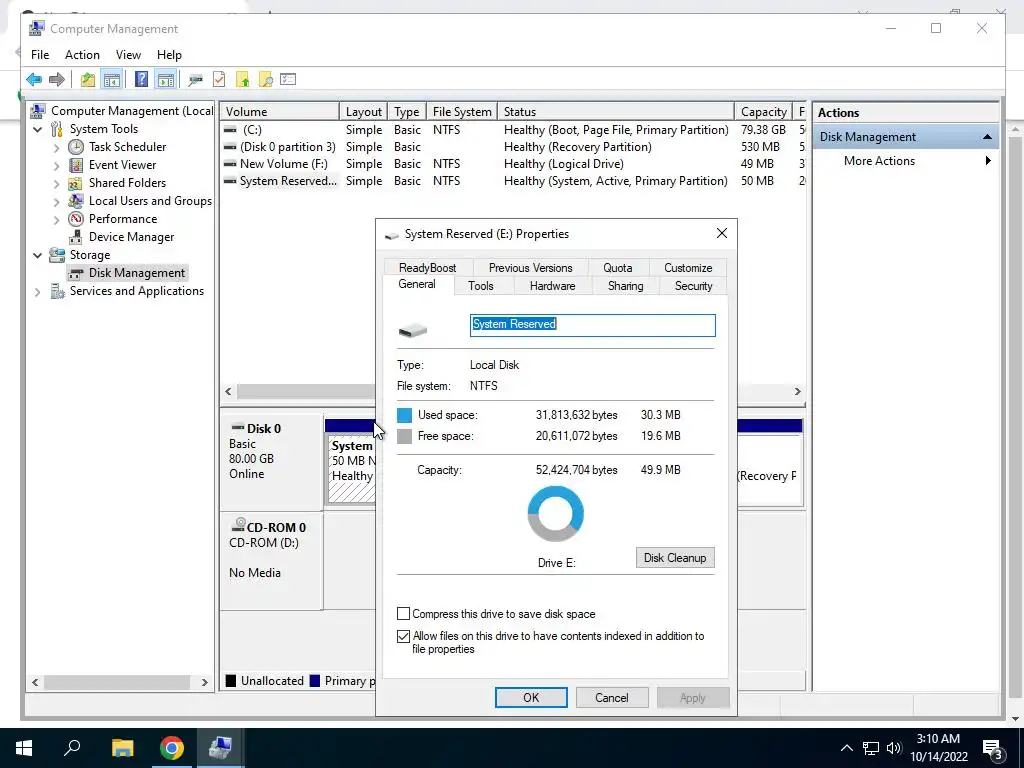This screenshot has width=1024, height=768.
Task: Launch Google Chrome from taskbar
Action: point(172,748)
